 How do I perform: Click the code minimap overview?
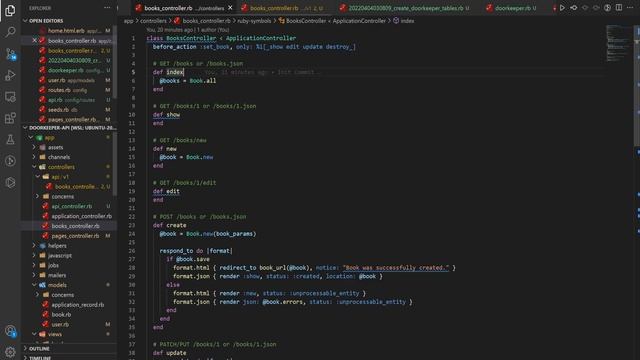[618, 43]
